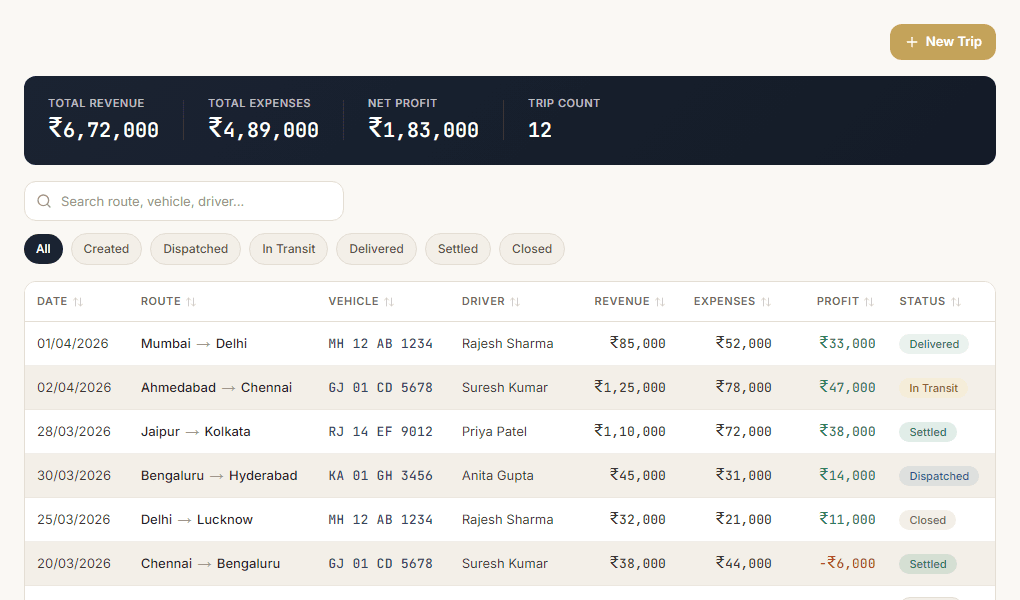Click vehicle KA 01 GH 3456

(381, 476)
